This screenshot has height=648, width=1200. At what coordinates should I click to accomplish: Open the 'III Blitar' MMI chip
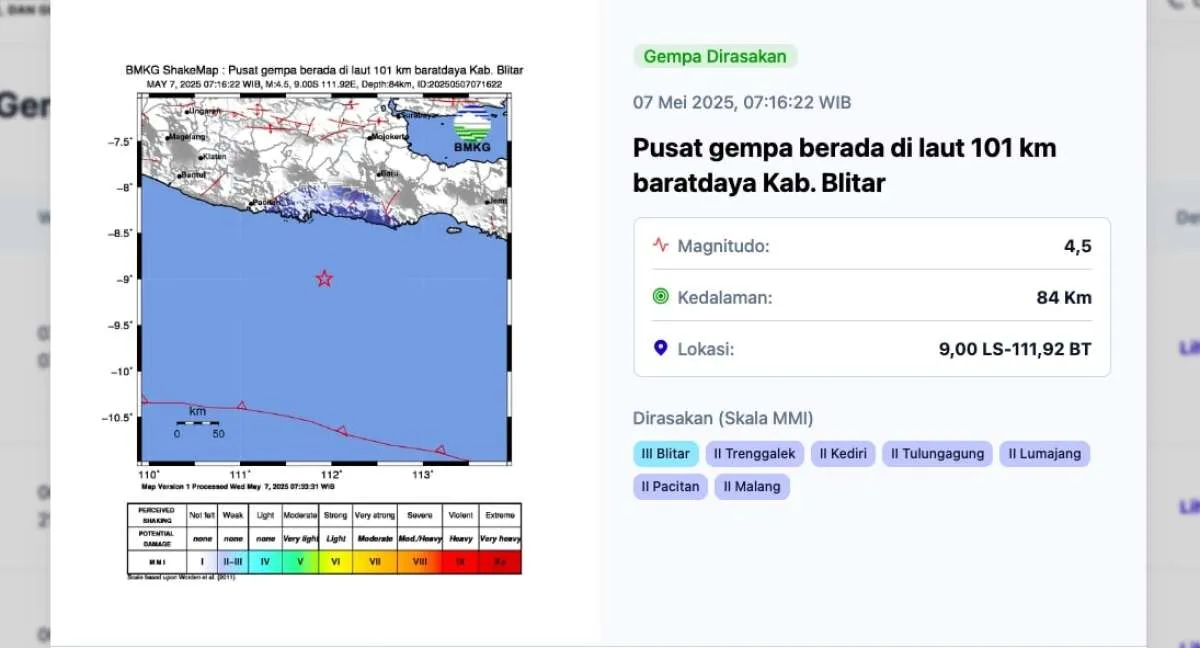665,453
